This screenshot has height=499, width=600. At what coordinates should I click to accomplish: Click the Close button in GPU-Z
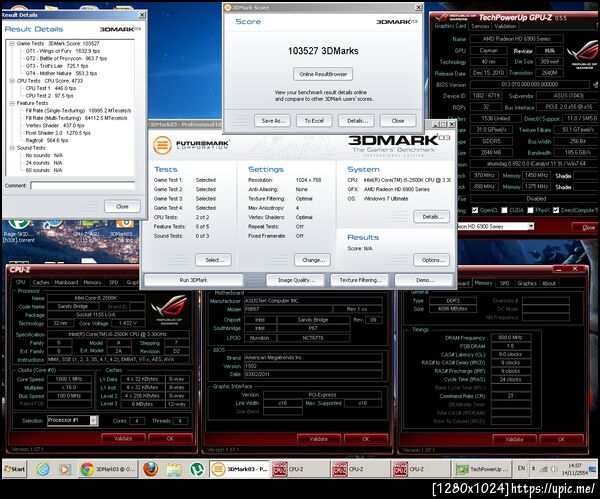point(588,227)
